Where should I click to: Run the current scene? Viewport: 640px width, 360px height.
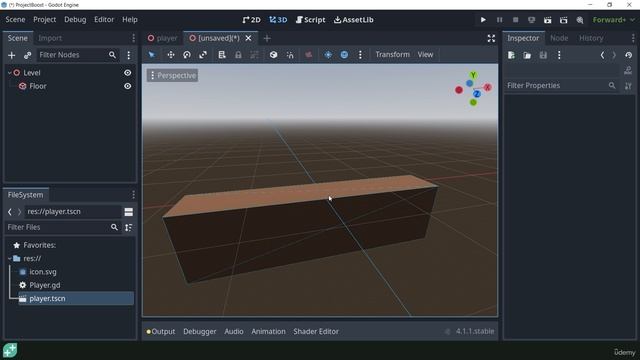click(x=547, y=20)
